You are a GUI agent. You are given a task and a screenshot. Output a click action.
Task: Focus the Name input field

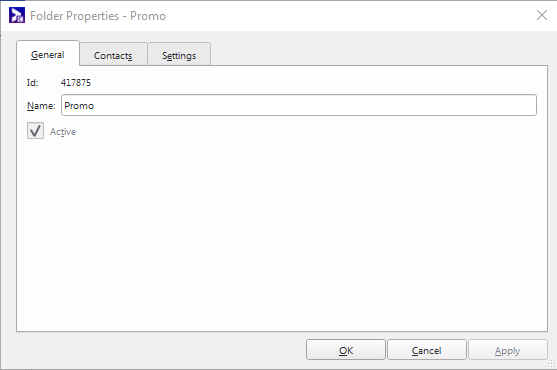[299, 105]
